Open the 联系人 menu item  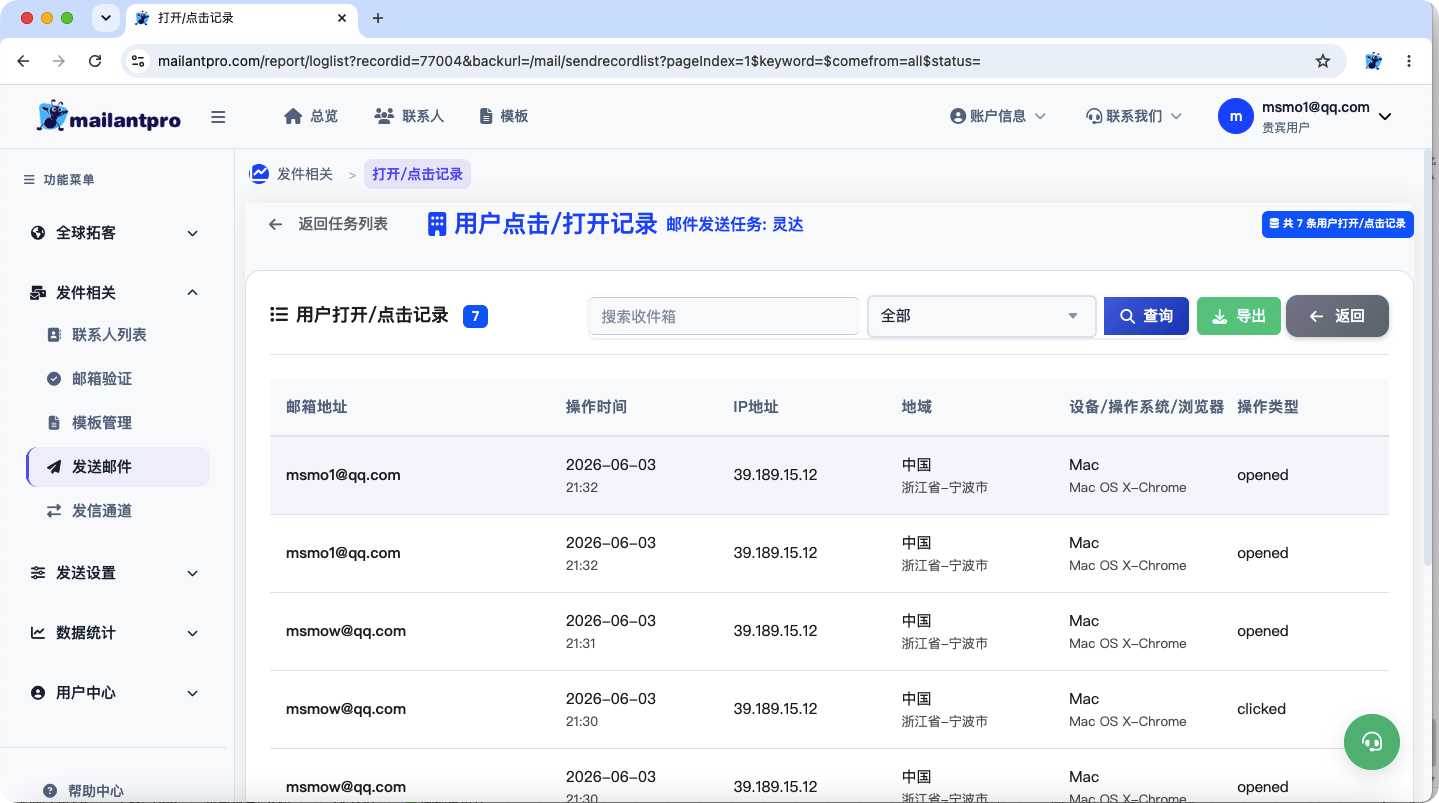coord(409,116)
